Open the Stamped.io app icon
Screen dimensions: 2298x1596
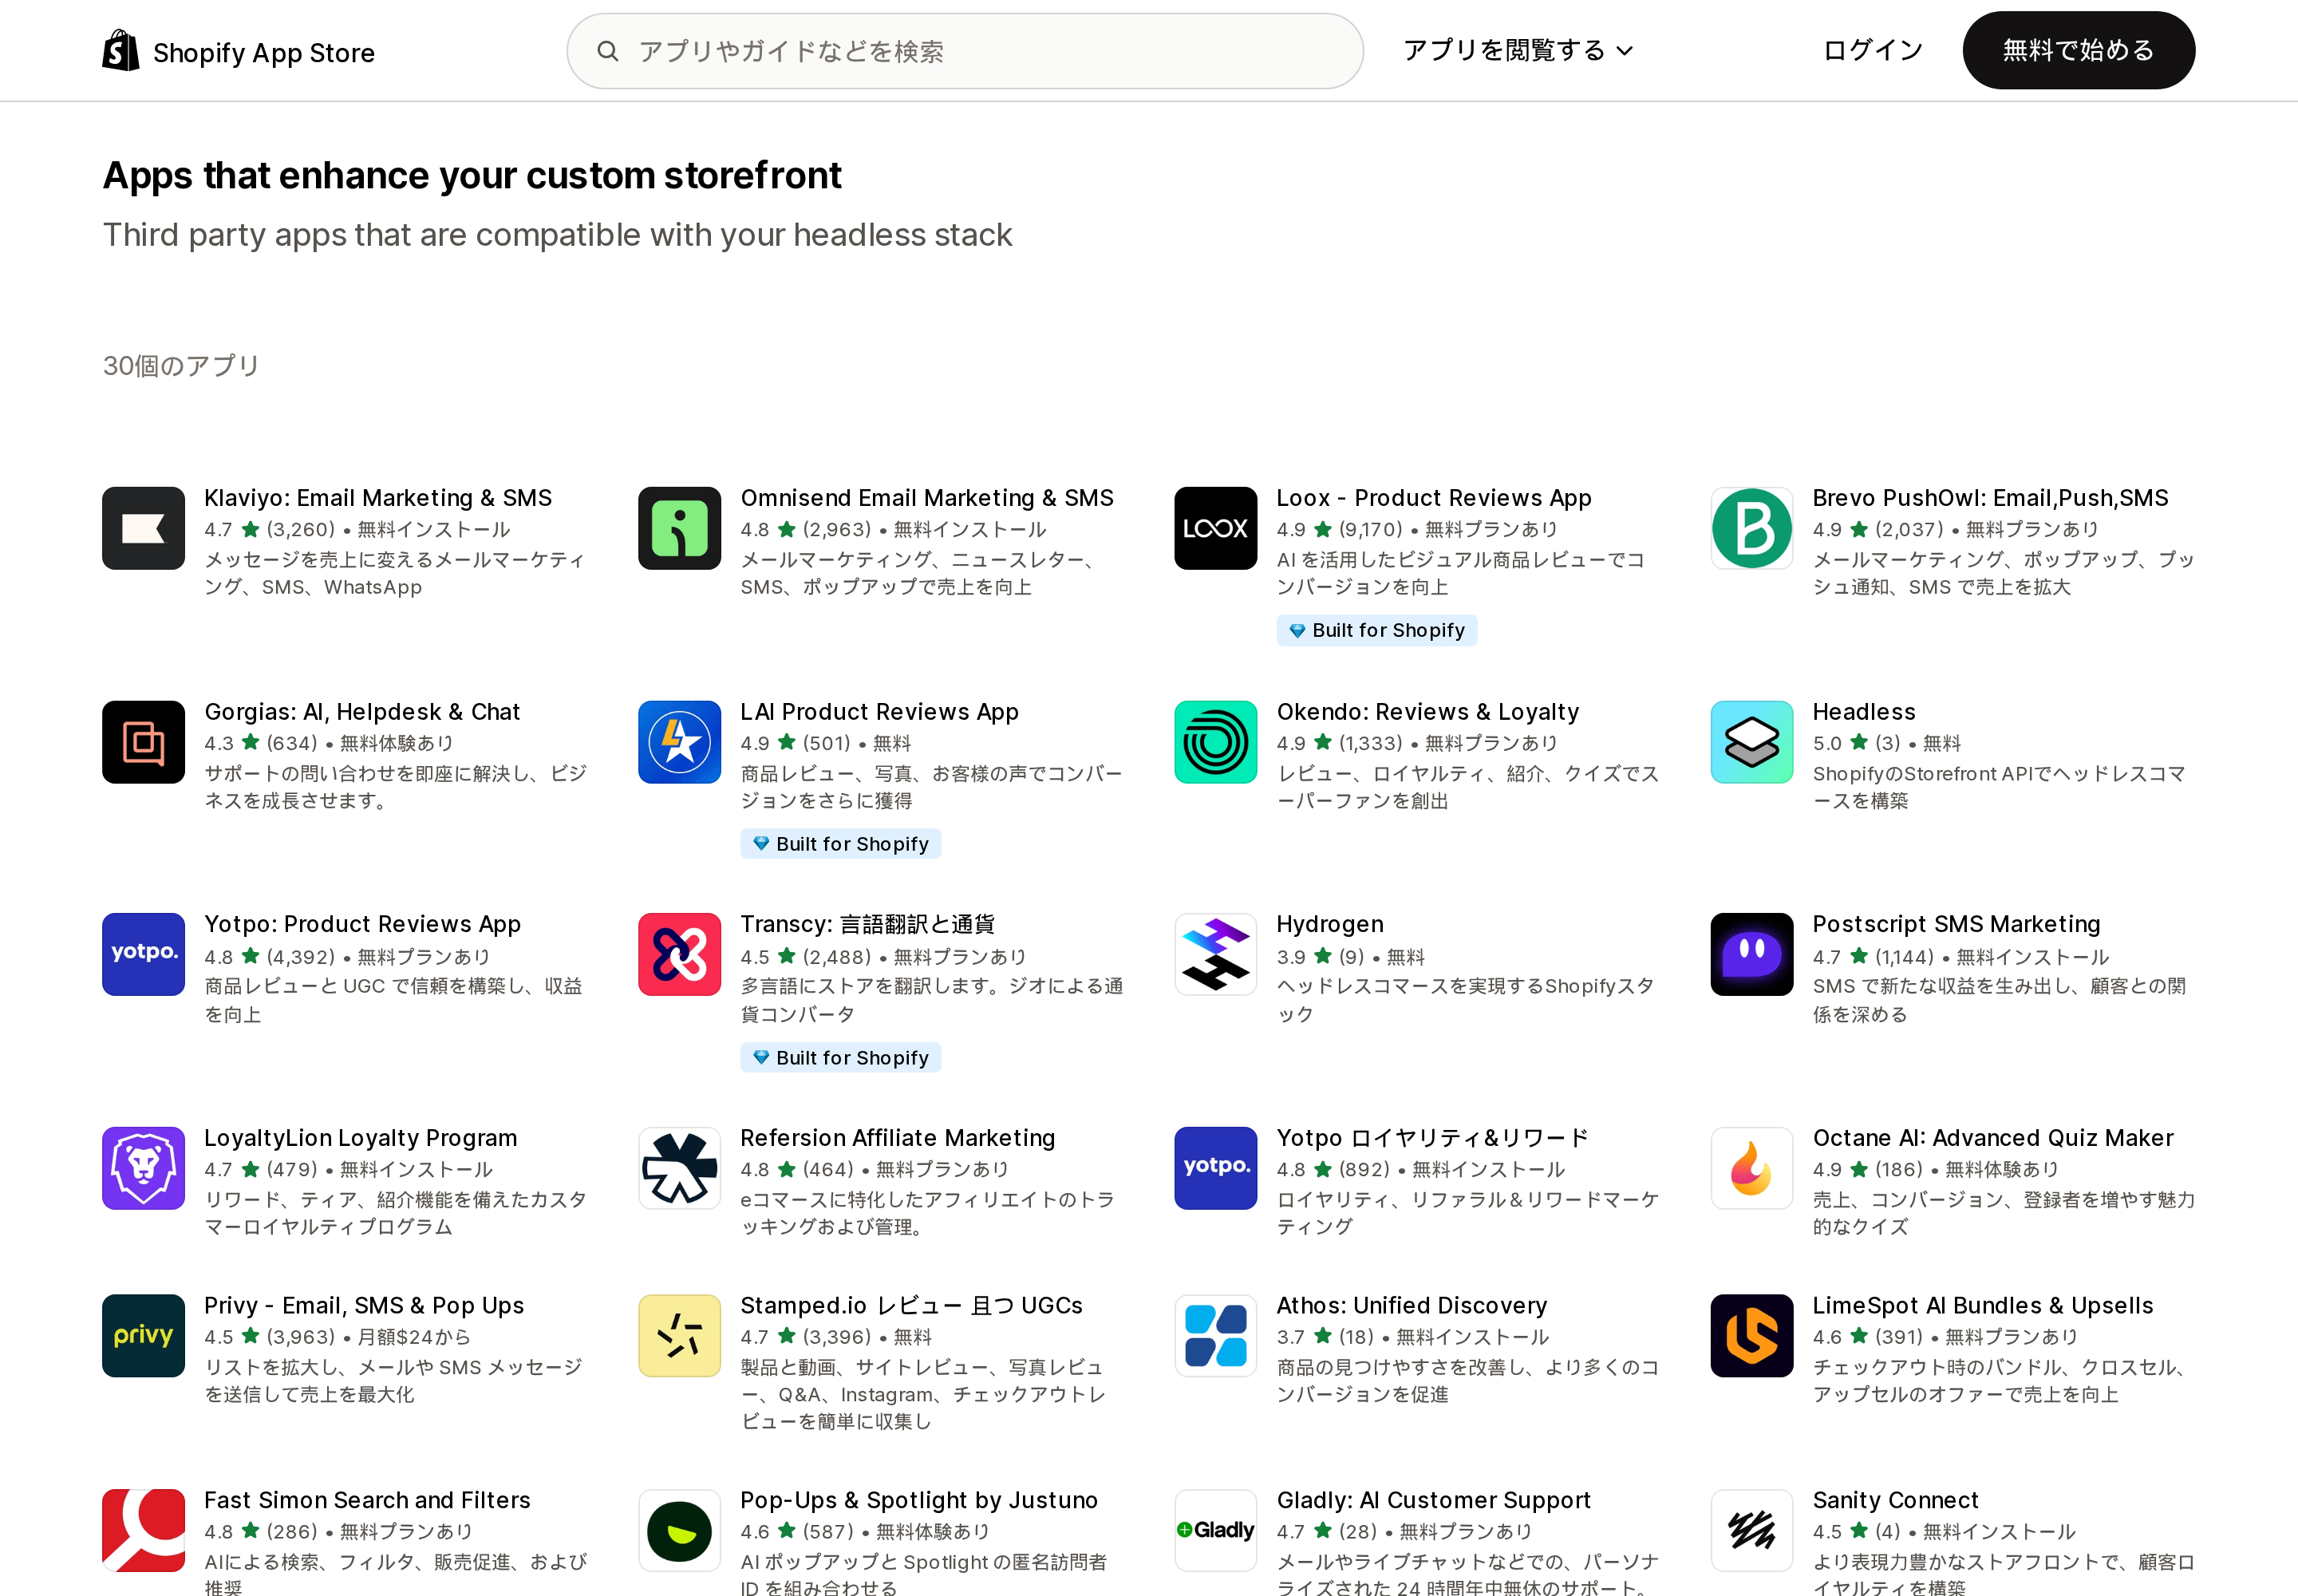coord(679,1336)
